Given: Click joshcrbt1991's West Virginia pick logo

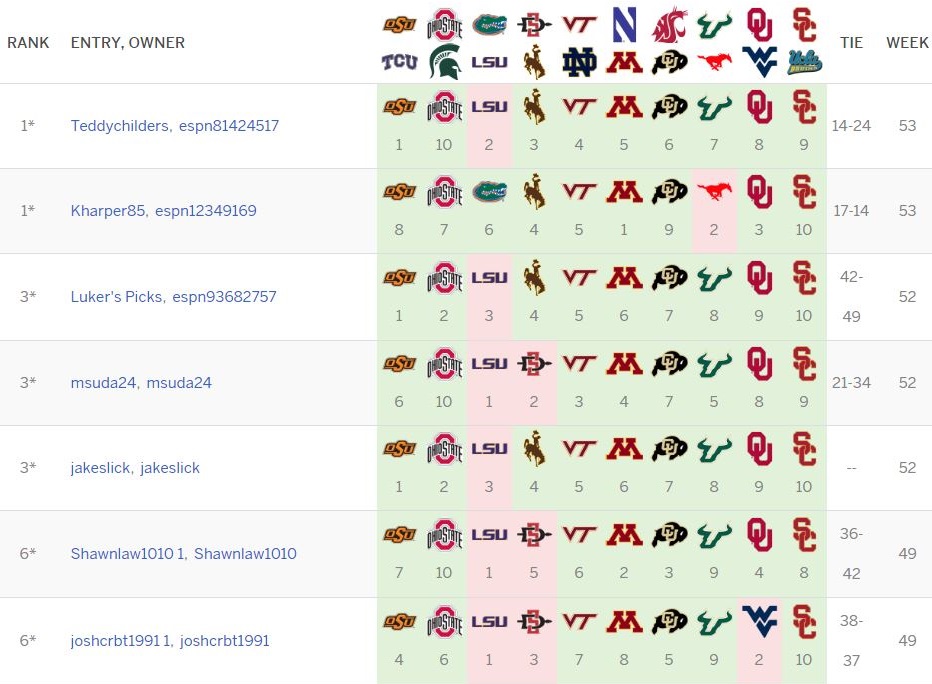Looking at the screenshot, I should 760,622.
